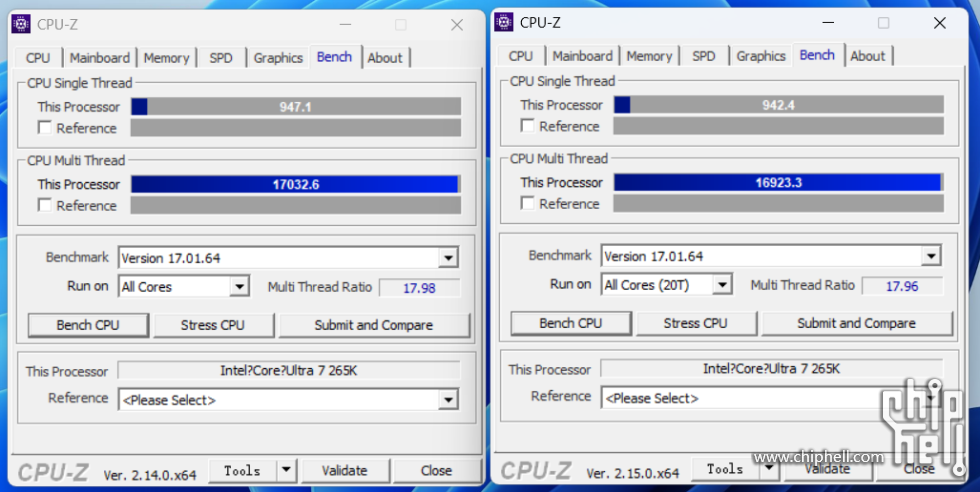
Task: Click Tools button in left window
Action: click(x=242, y=470)
